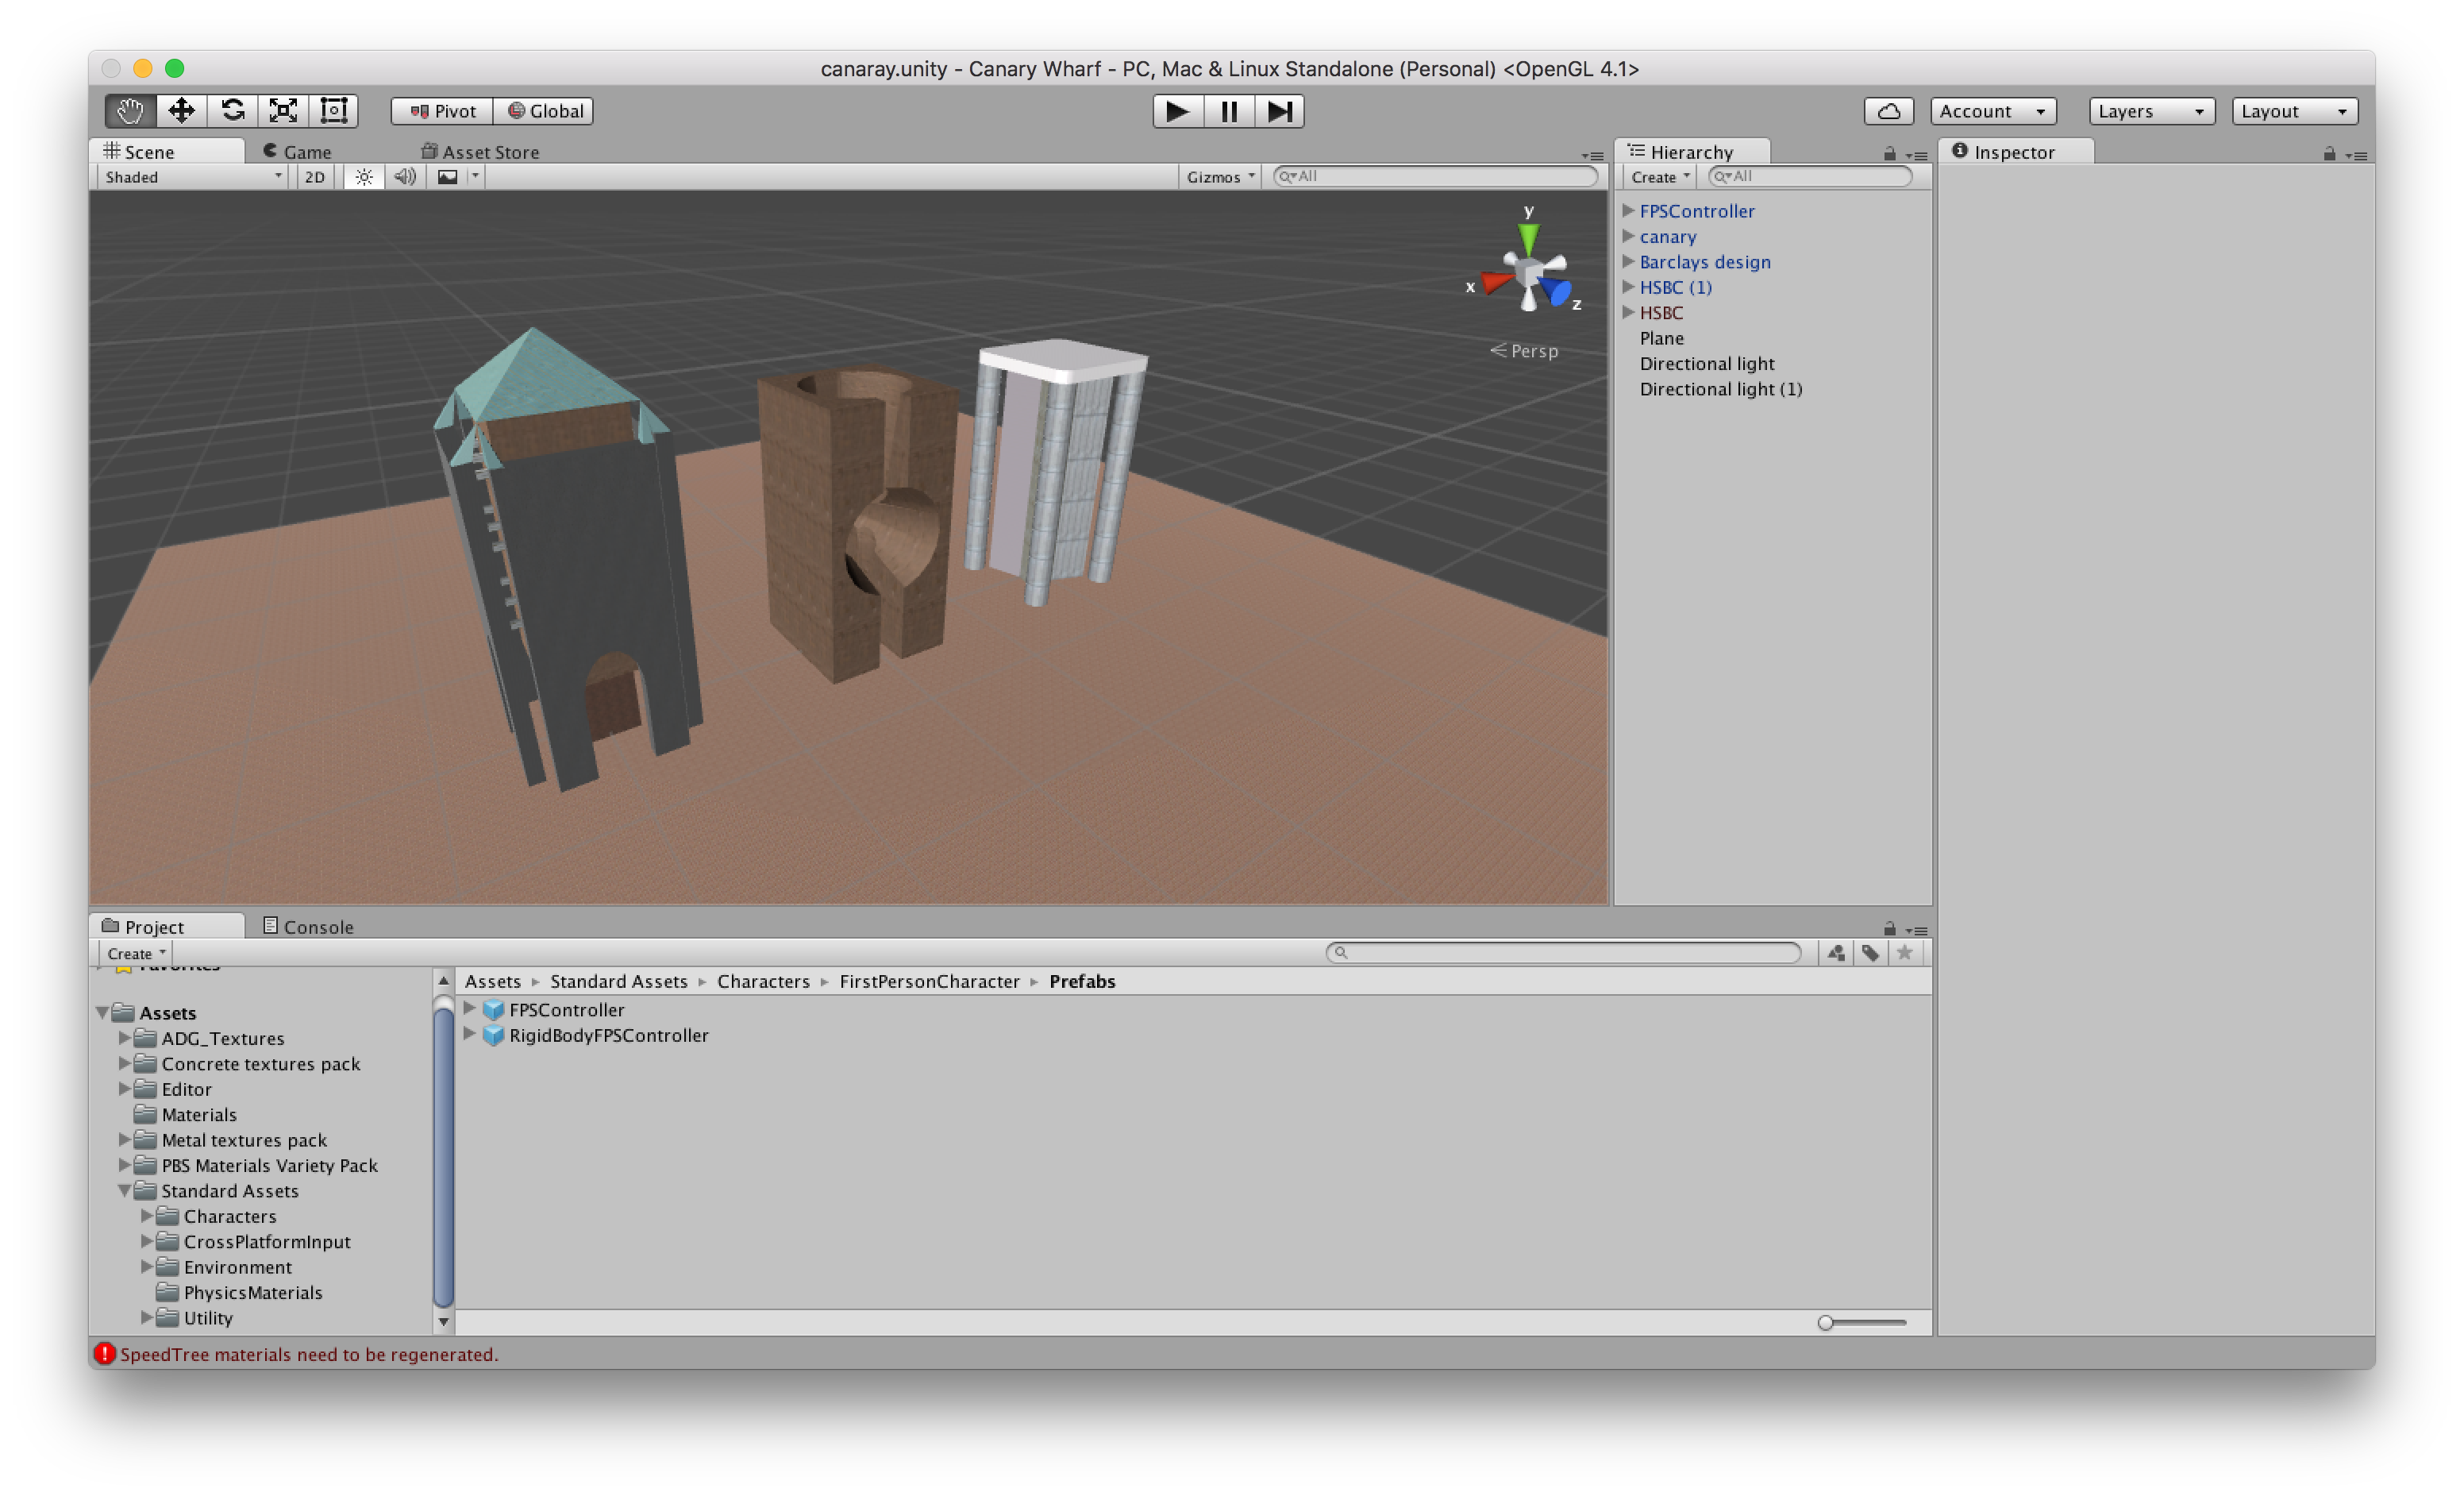Image resolution: width=2464 pixels, height=1496 pixels.
Task: Click the Project panel search field
Action: coord(1565,953)
